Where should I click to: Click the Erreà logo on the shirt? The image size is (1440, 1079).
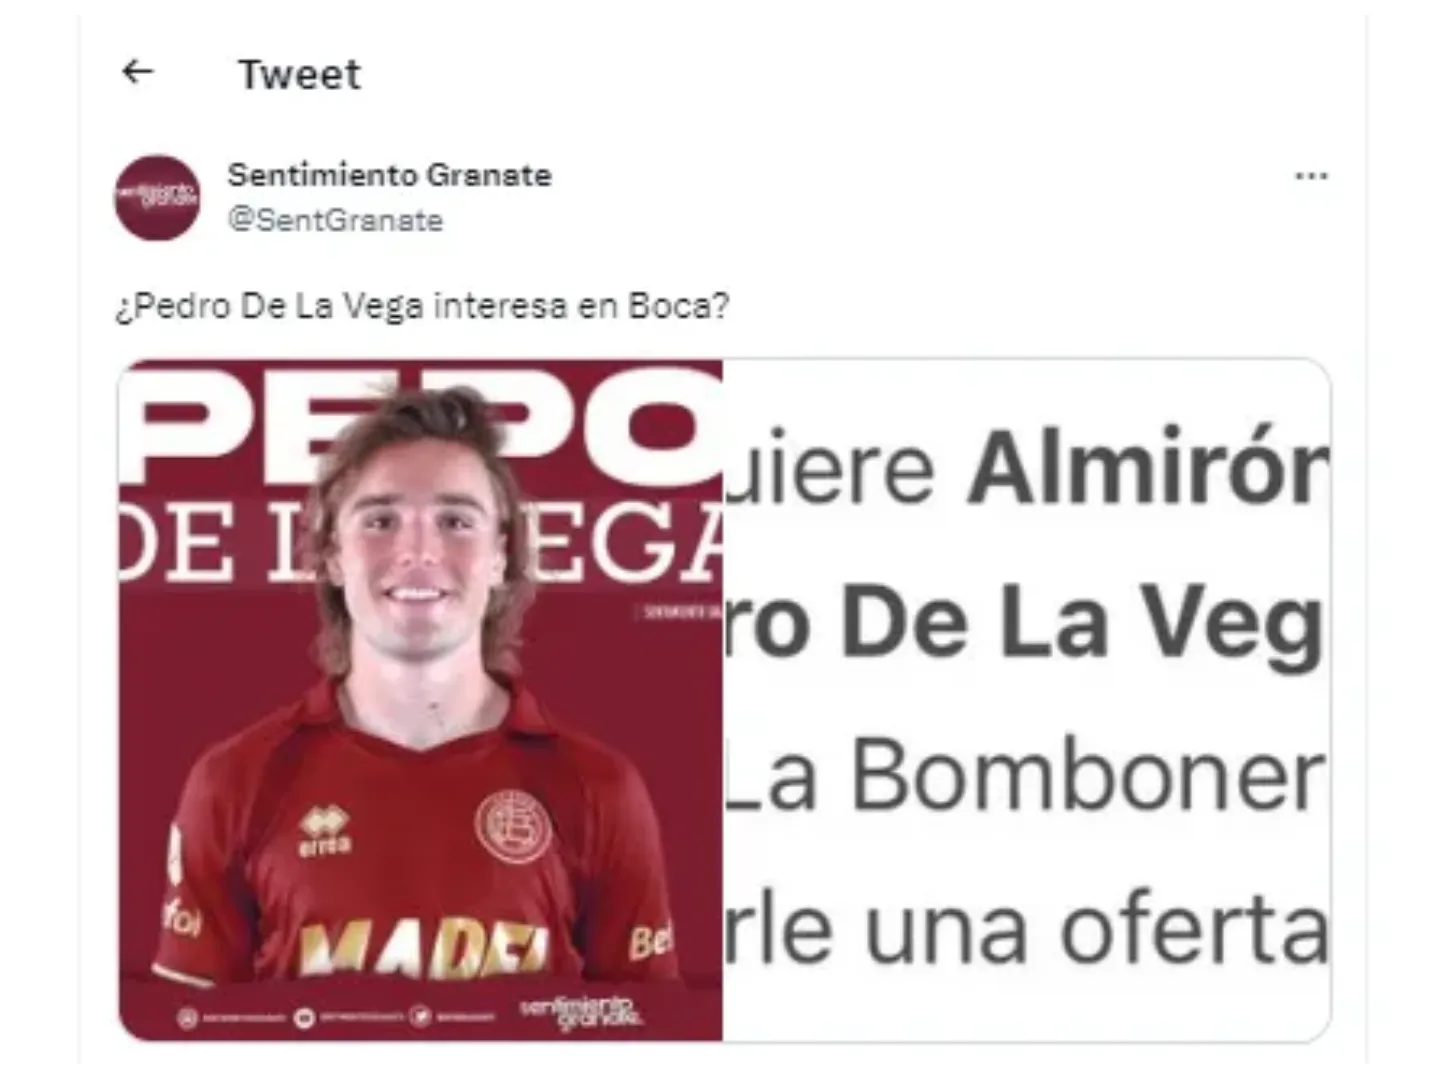tap(326, 832)
